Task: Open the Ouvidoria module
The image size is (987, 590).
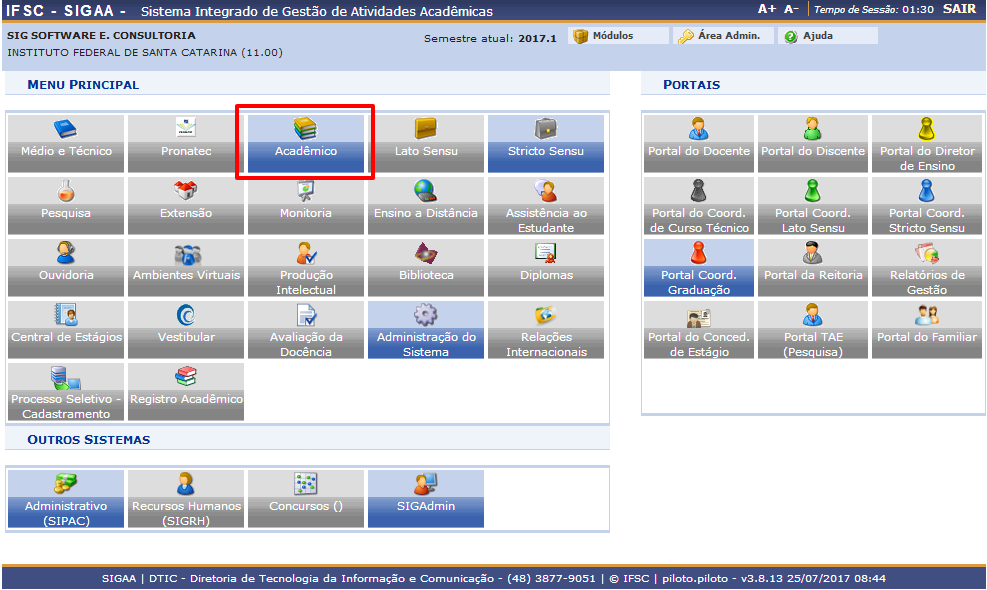Action: point(66,267)
